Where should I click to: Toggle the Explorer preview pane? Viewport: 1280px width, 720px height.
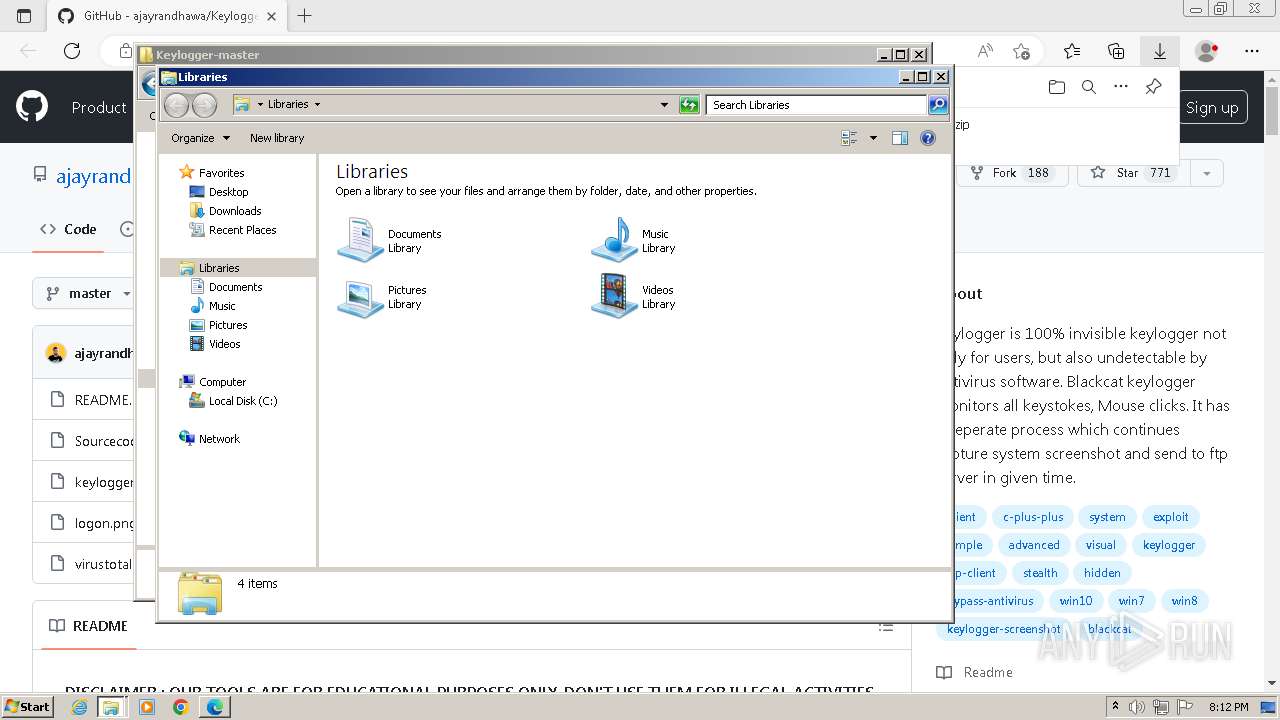pyautogui.click(x=900, y=138)
